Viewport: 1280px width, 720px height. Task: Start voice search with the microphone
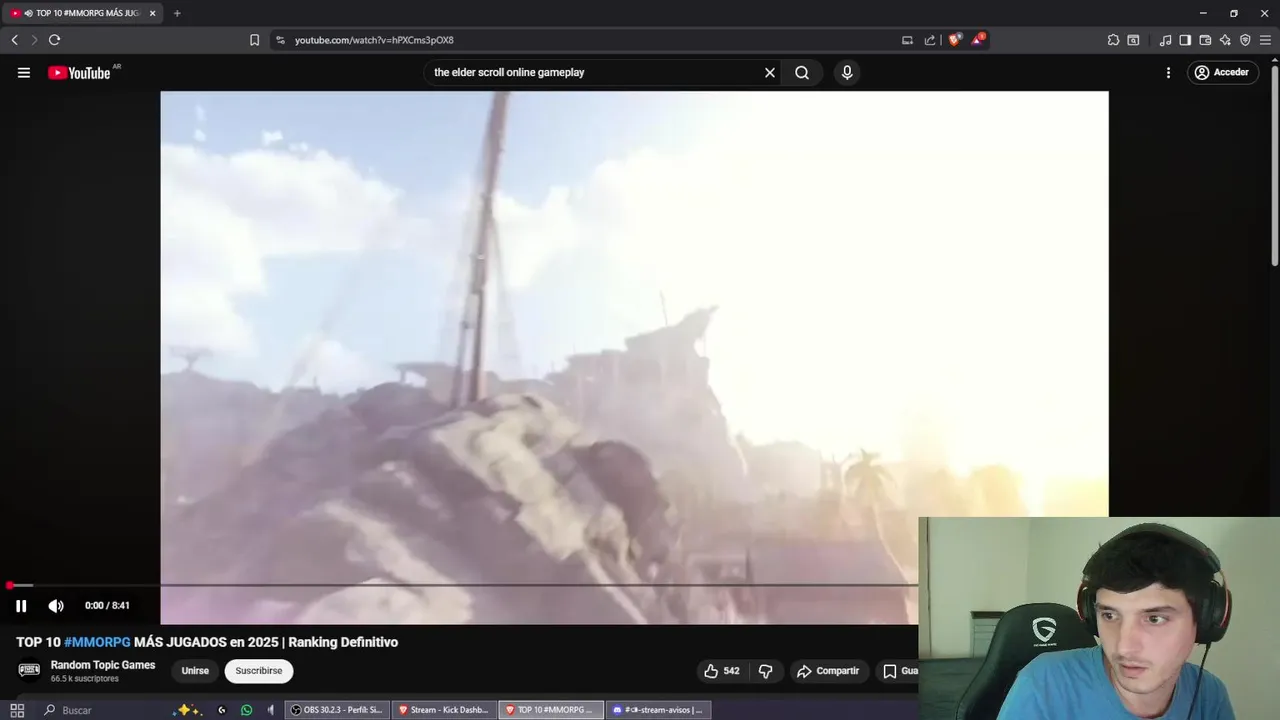click(x=847, y=72)
